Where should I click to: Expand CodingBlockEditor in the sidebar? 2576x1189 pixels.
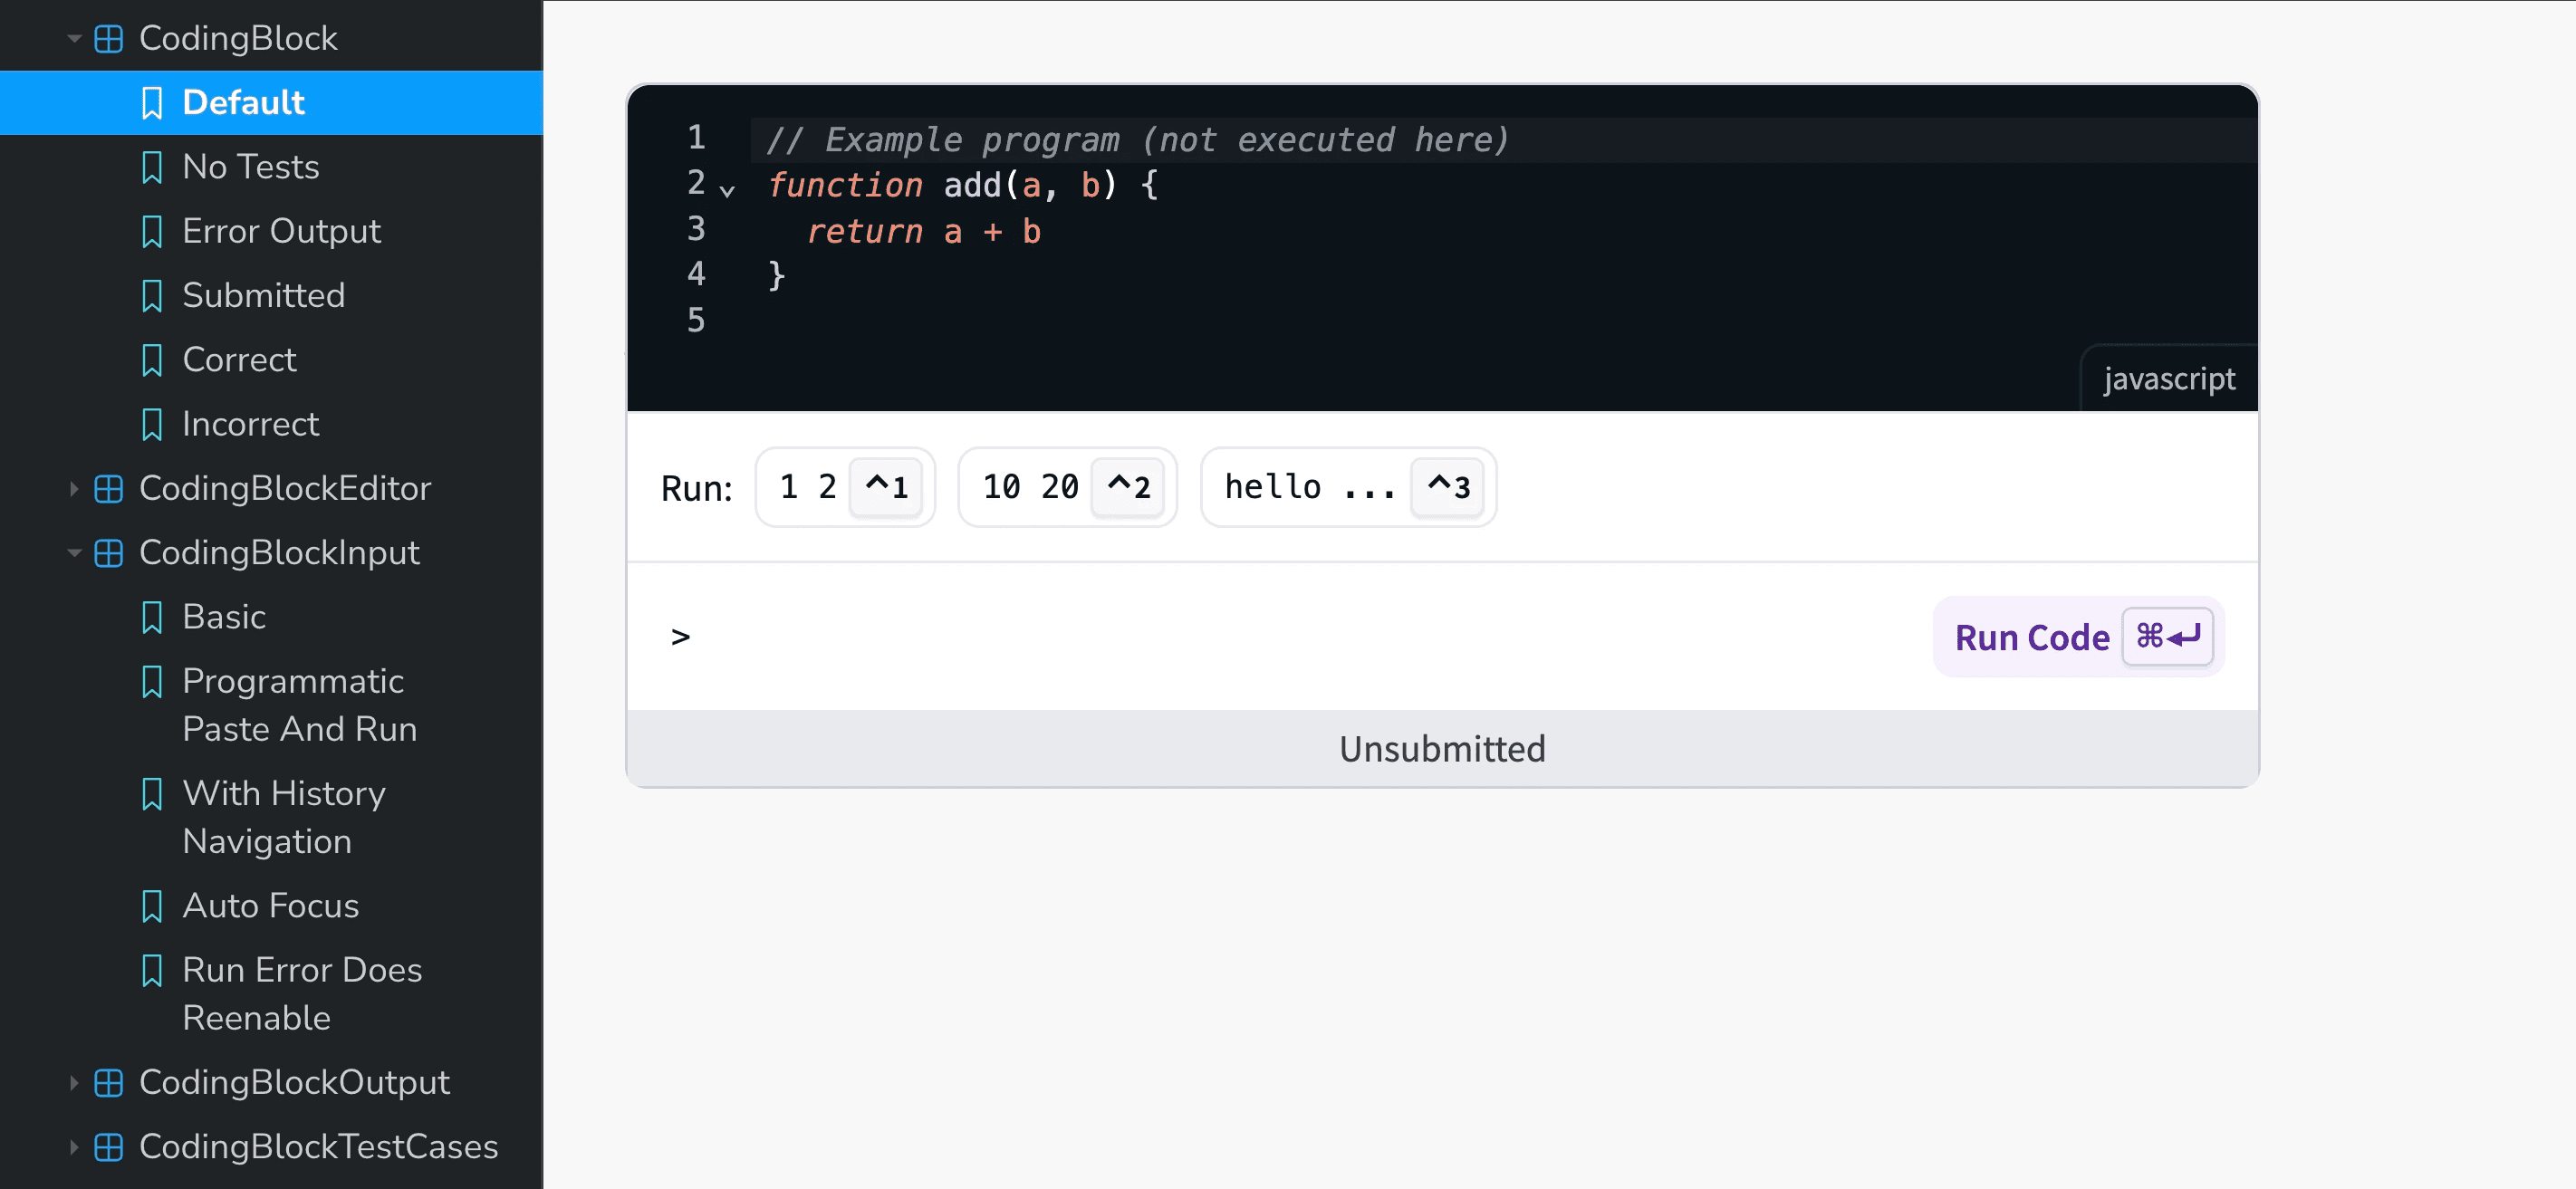tap(75, 488)
